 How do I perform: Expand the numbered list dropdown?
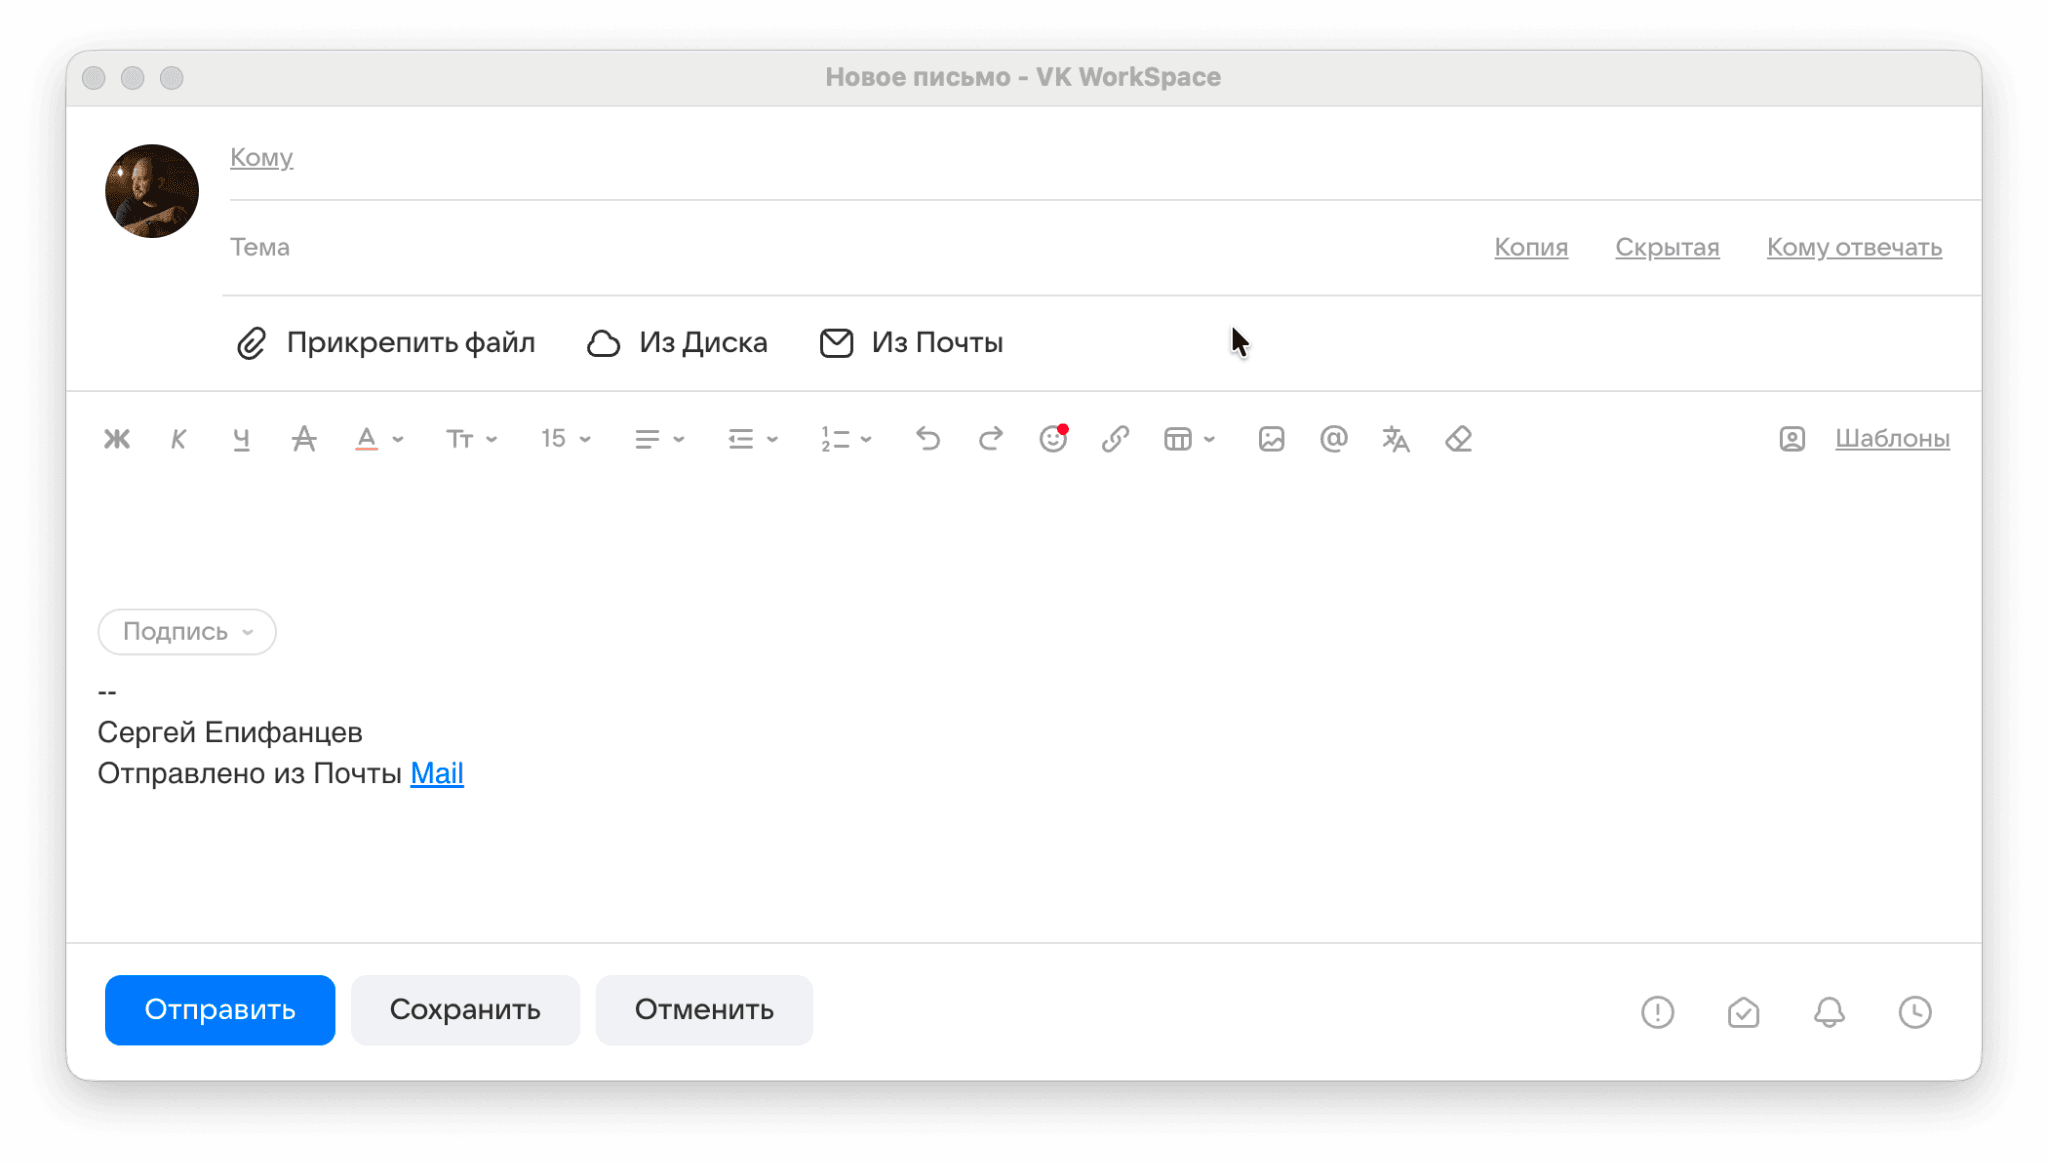[846, 439]
